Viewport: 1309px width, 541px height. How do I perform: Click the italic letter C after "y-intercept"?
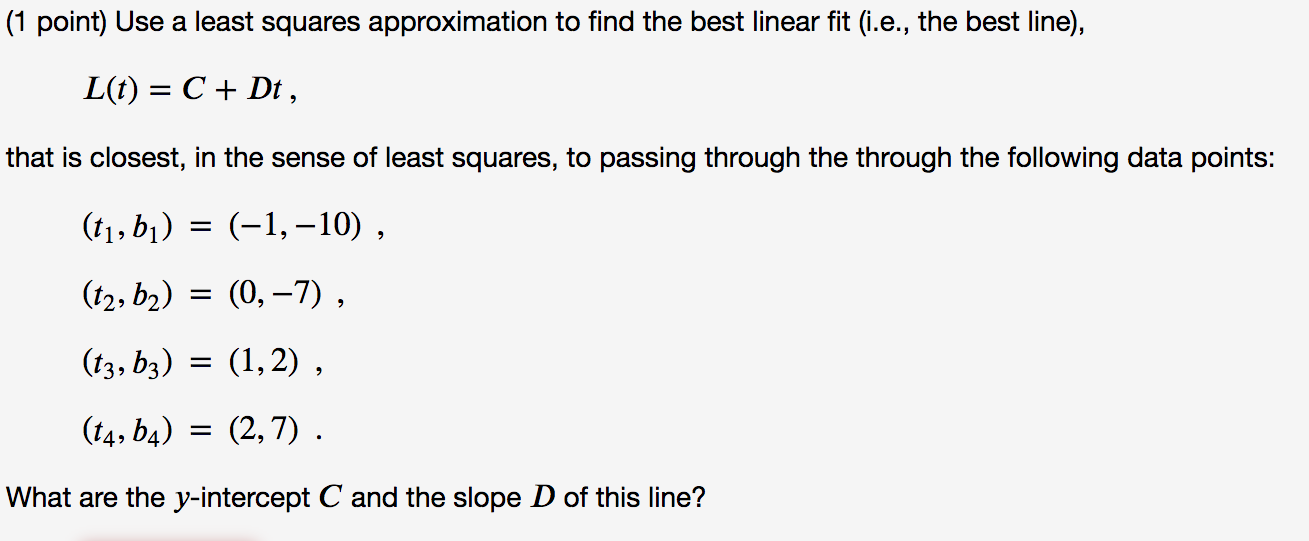coord(330,497)
